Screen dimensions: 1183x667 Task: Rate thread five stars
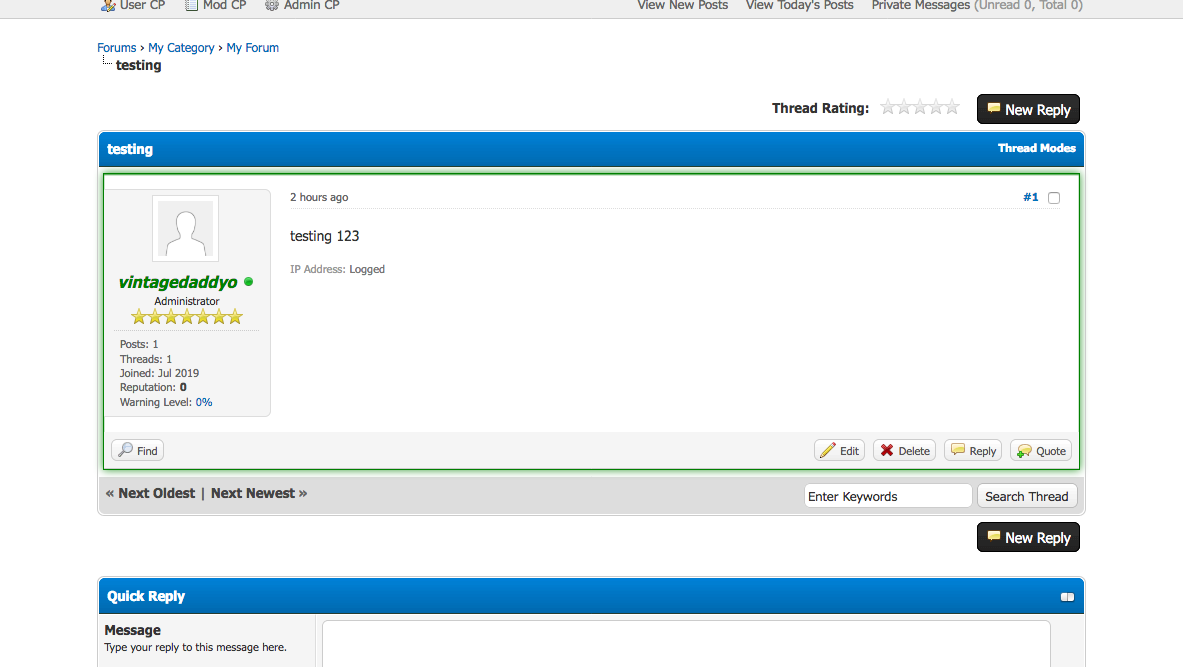click(x=951, y=107)
